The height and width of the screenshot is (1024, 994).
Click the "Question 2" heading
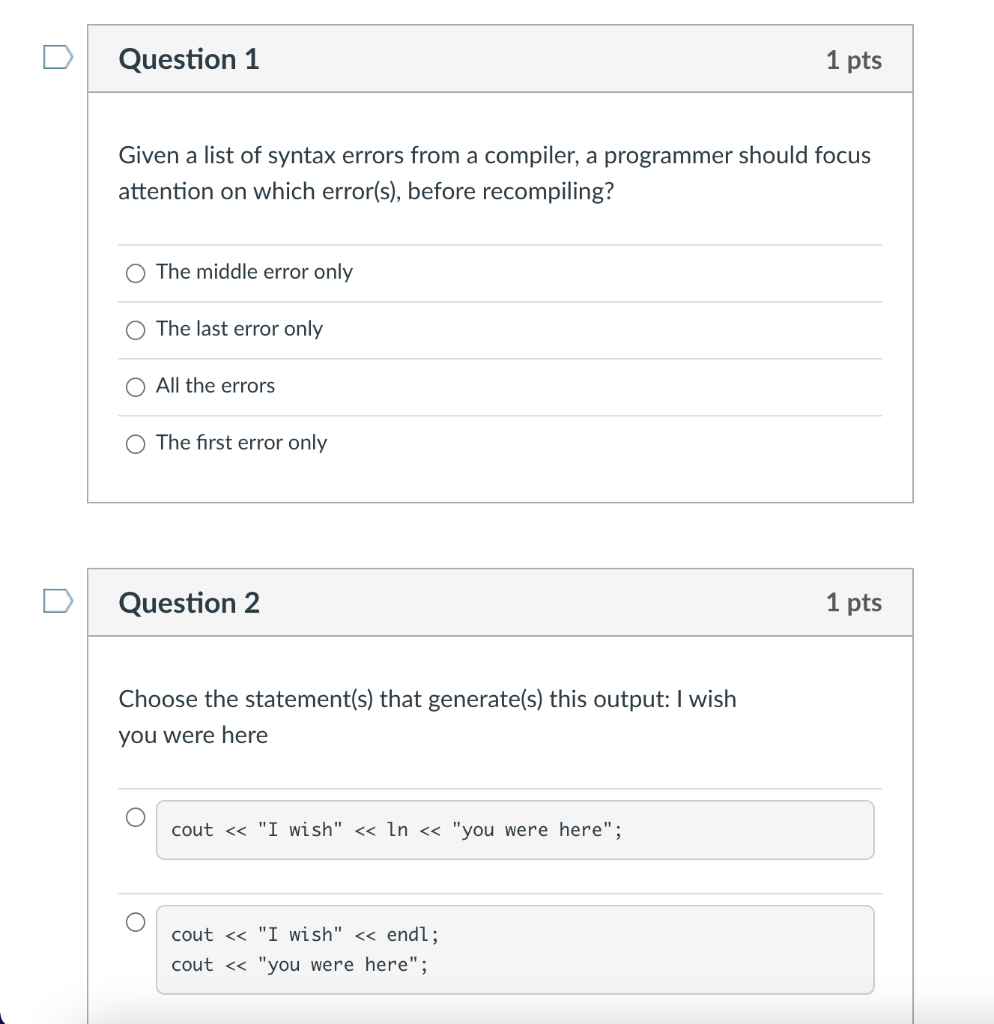pos(189,603)
